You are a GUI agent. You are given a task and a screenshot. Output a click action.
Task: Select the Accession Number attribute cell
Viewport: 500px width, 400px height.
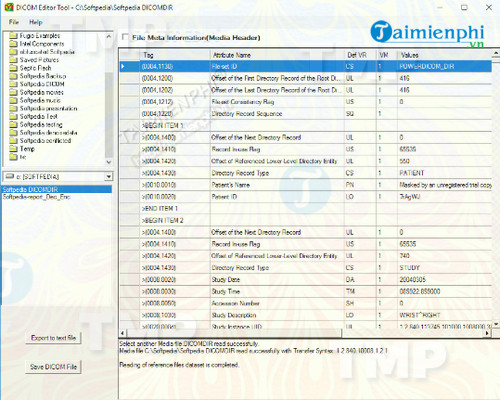277,303
